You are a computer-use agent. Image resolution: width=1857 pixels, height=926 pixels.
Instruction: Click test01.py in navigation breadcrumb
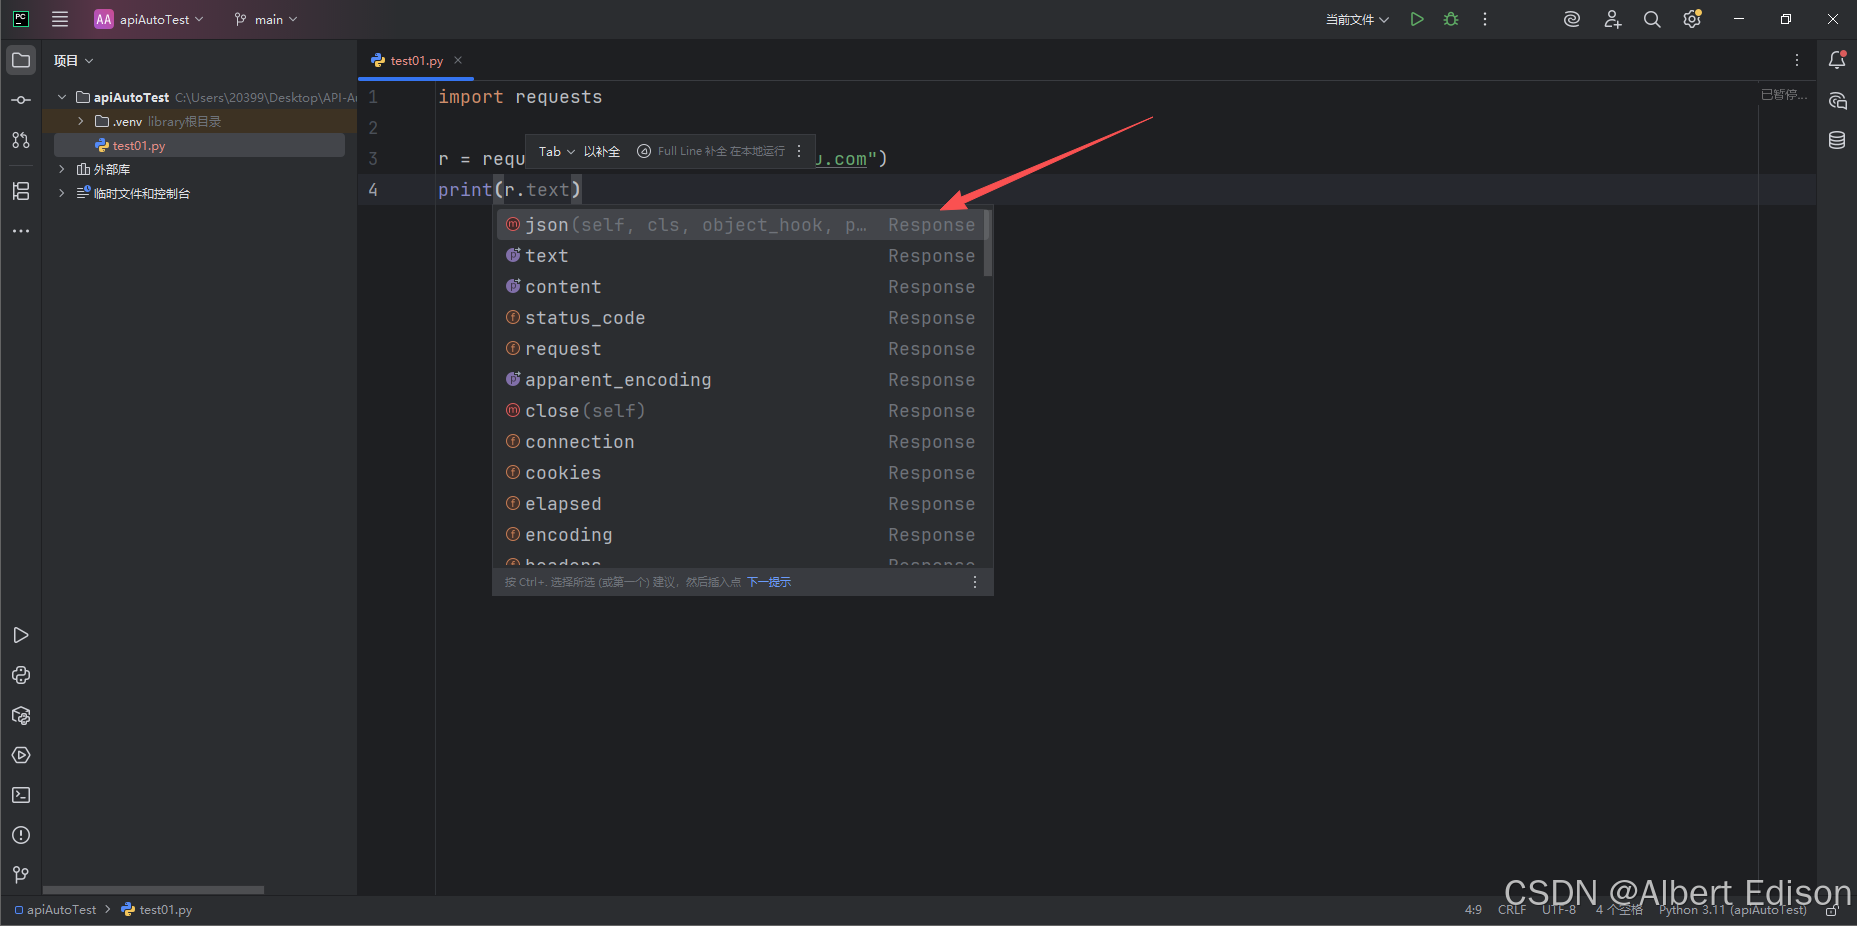157,910
